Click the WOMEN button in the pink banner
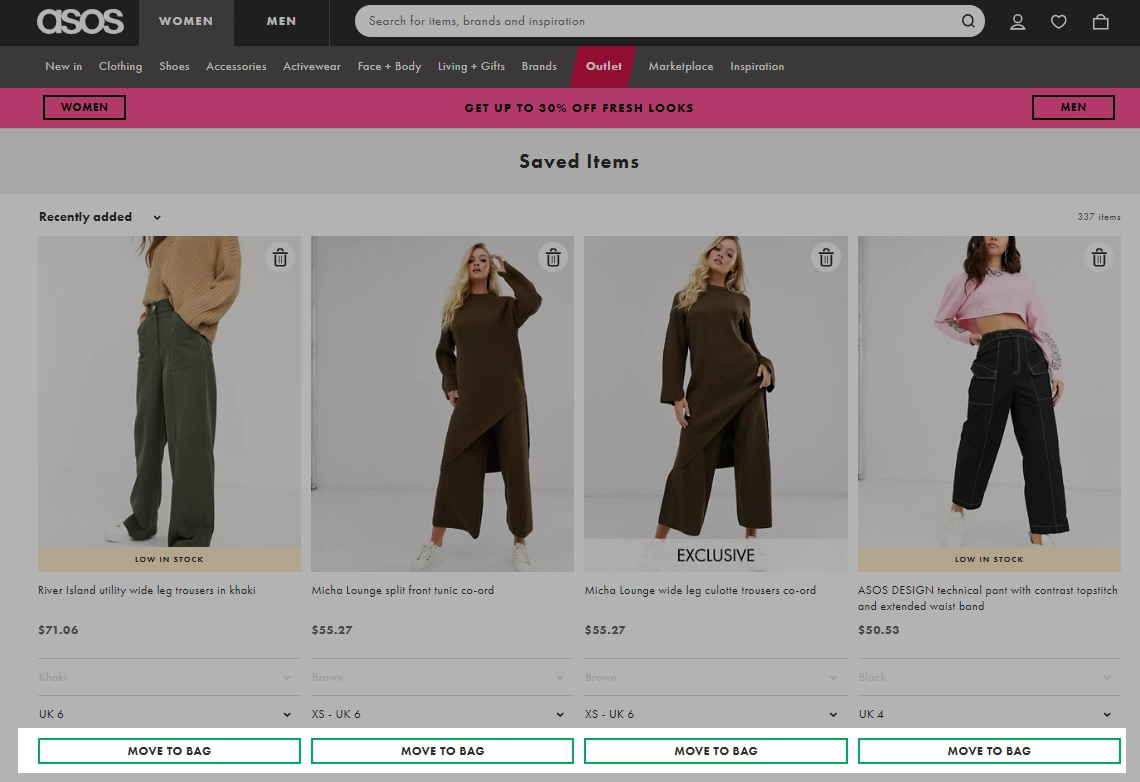This screenshot has width=1140, height=782. point(84,107)
